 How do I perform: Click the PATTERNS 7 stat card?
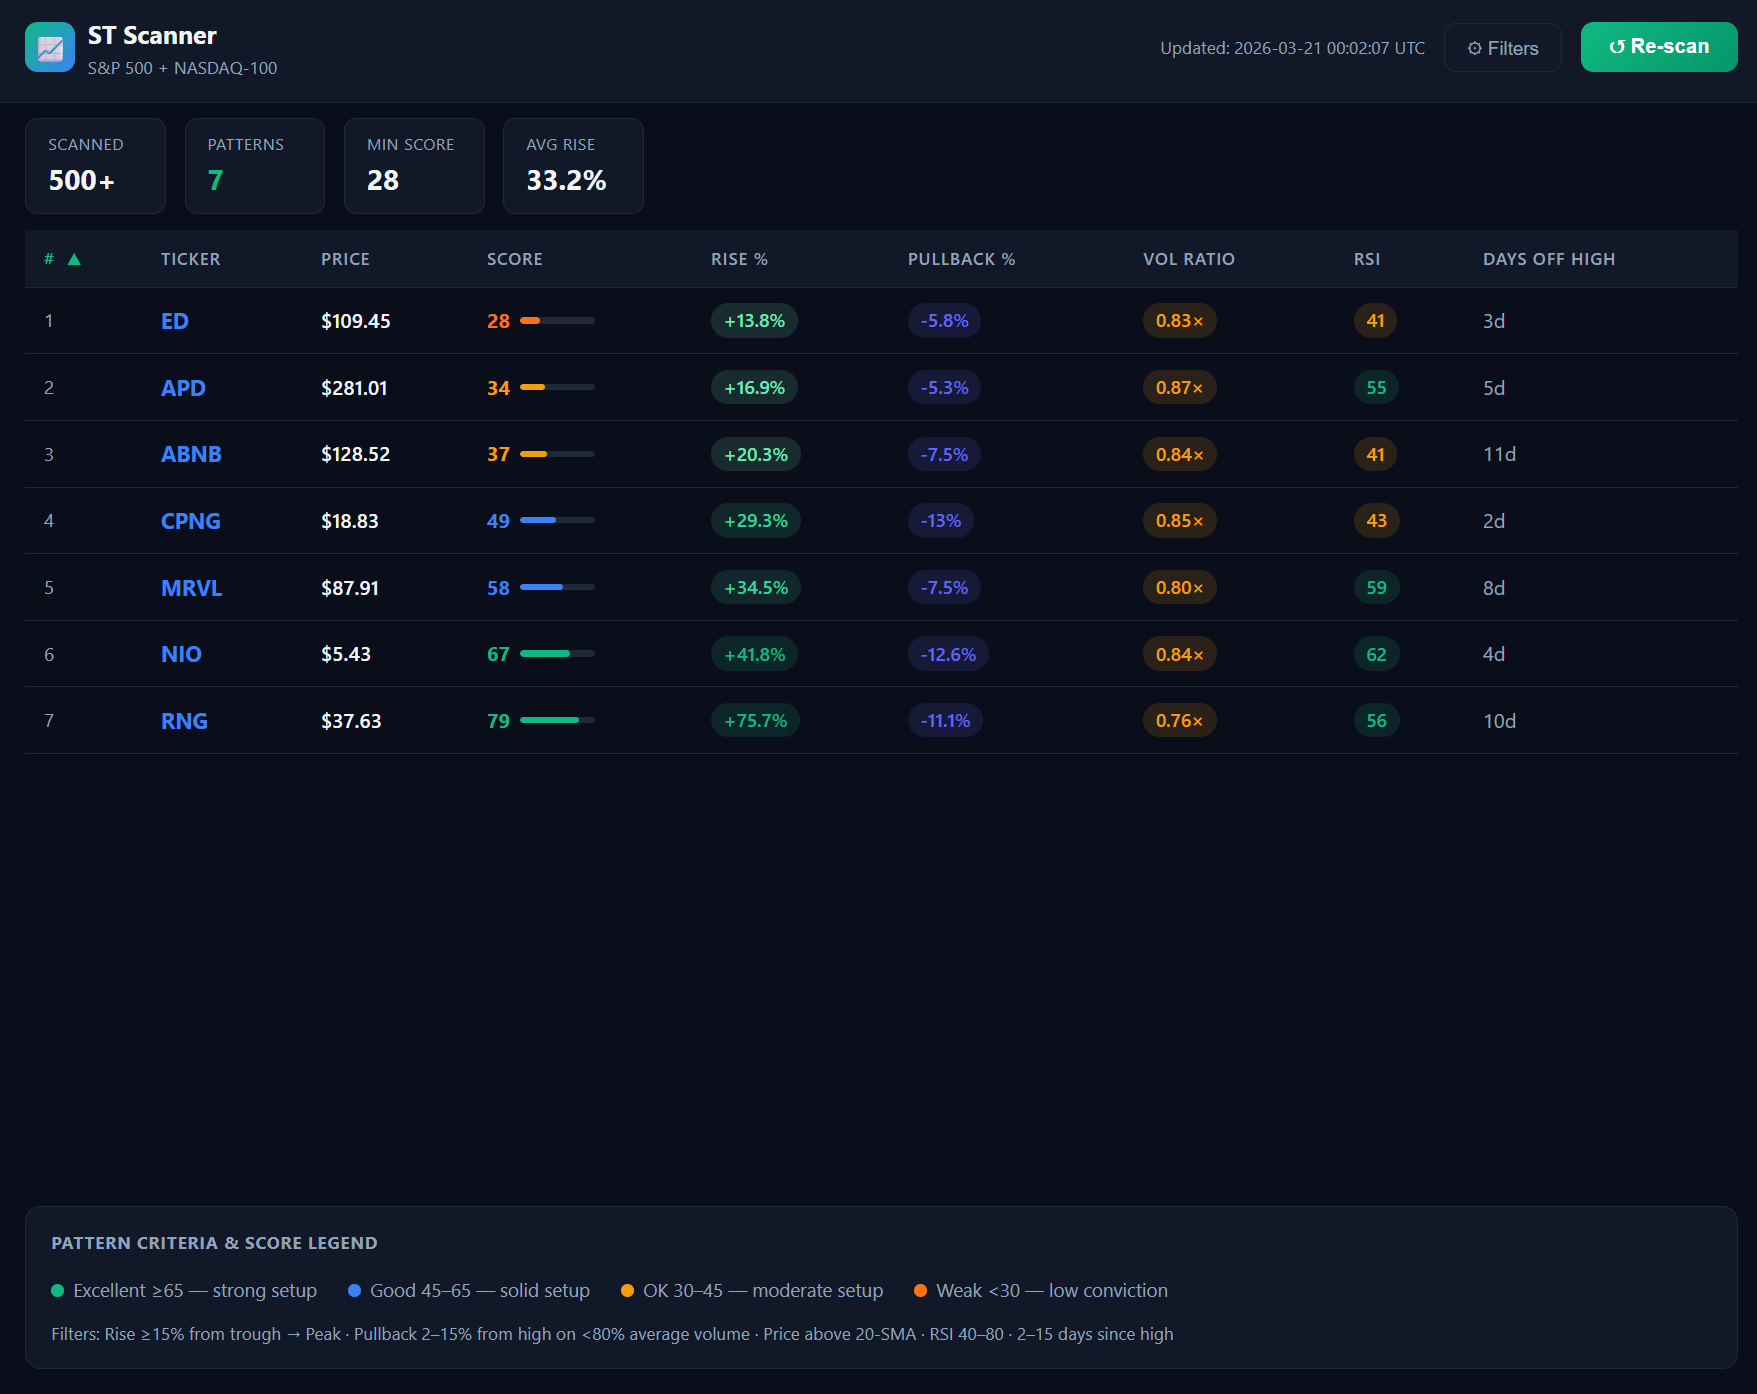(254, 166)
